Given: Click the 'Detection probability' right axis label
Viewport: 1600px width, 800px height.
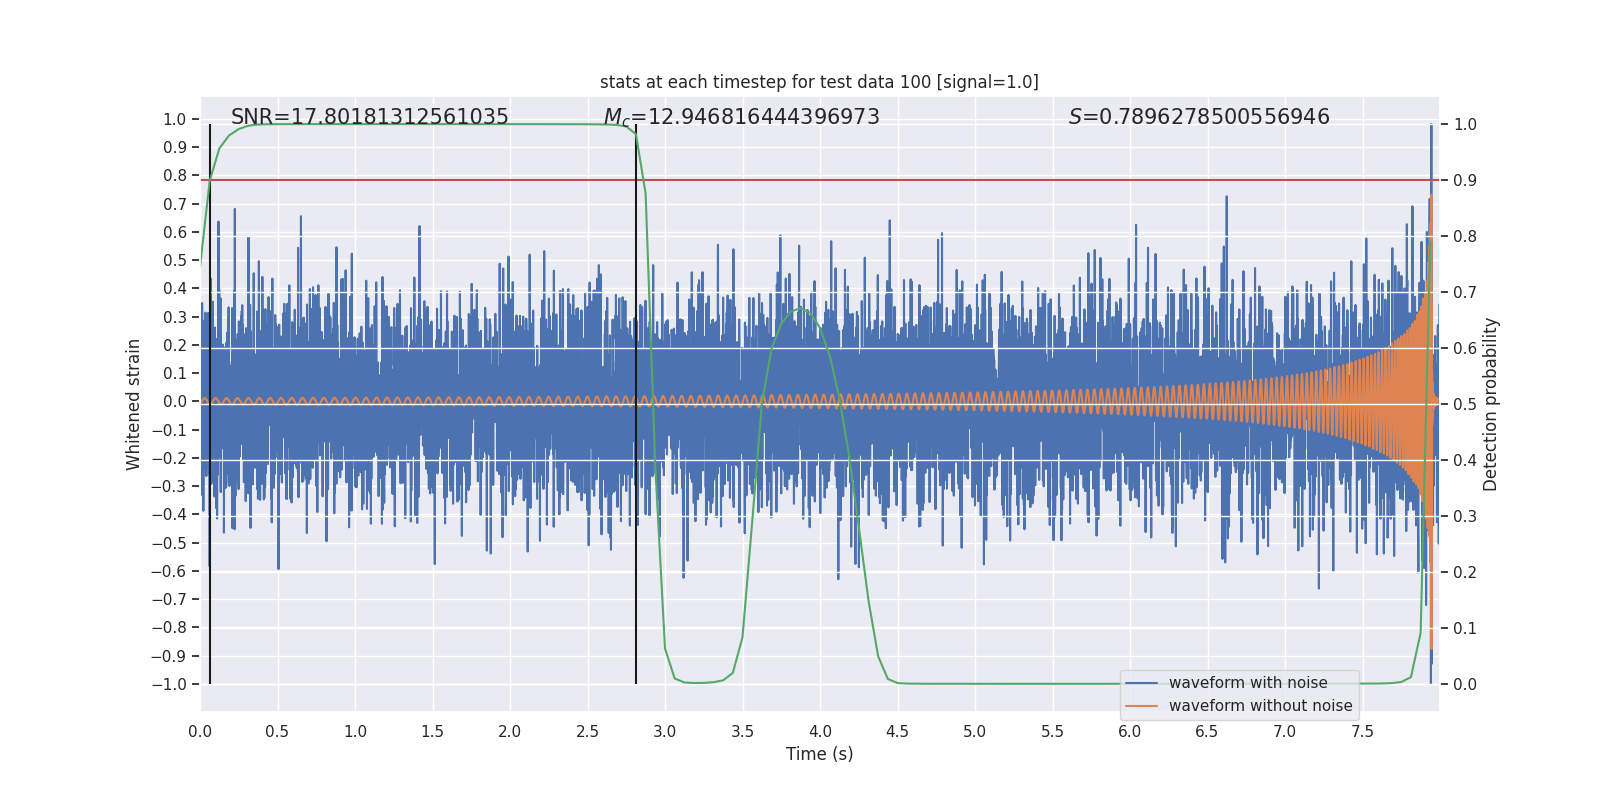Looking at the screenshot, I should pos(1491,404).
